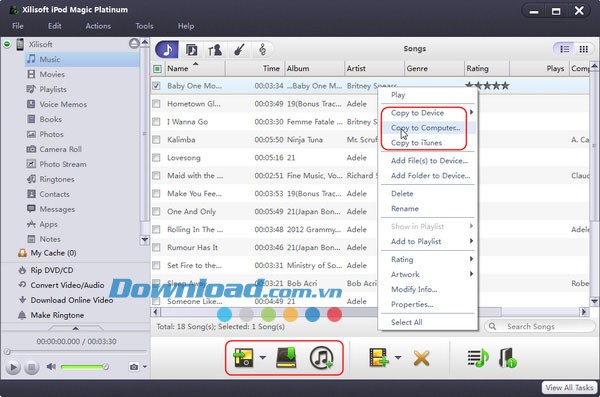
Task: Open the Rating submenu
Action: (x=429, y=259)
